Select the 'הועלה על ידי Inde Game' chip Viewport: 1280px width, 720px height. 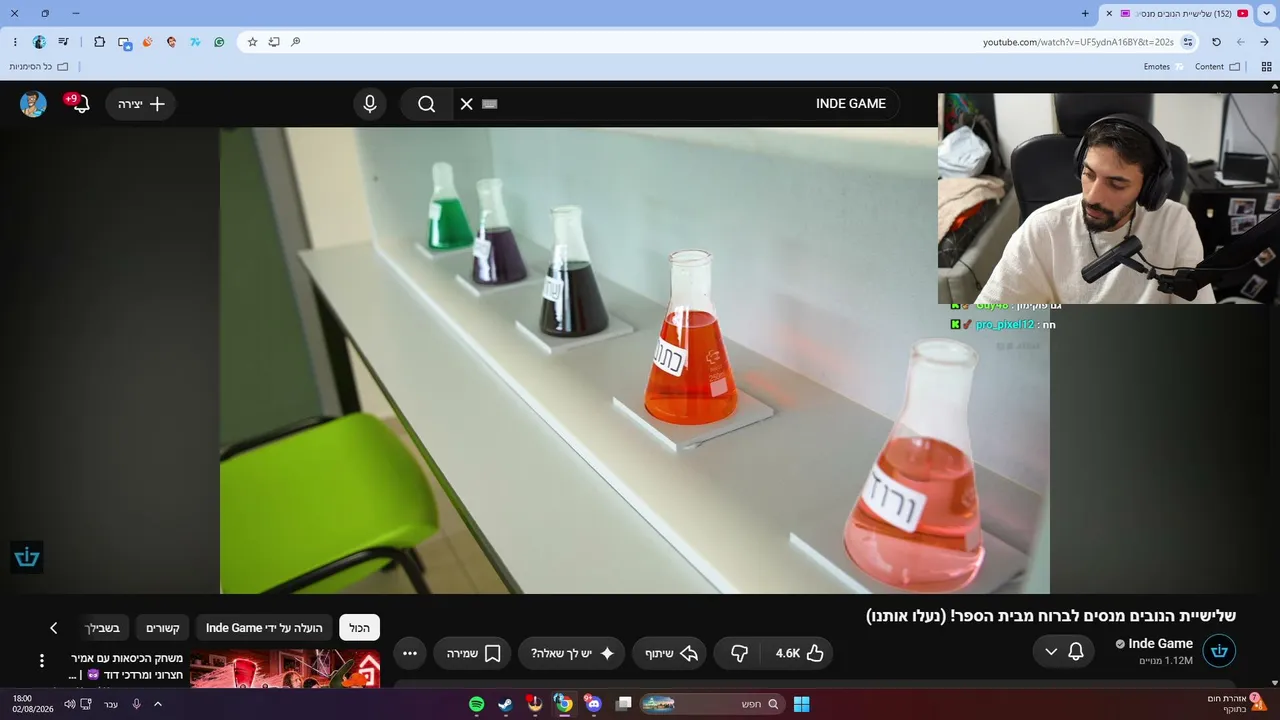click(264, 628)
